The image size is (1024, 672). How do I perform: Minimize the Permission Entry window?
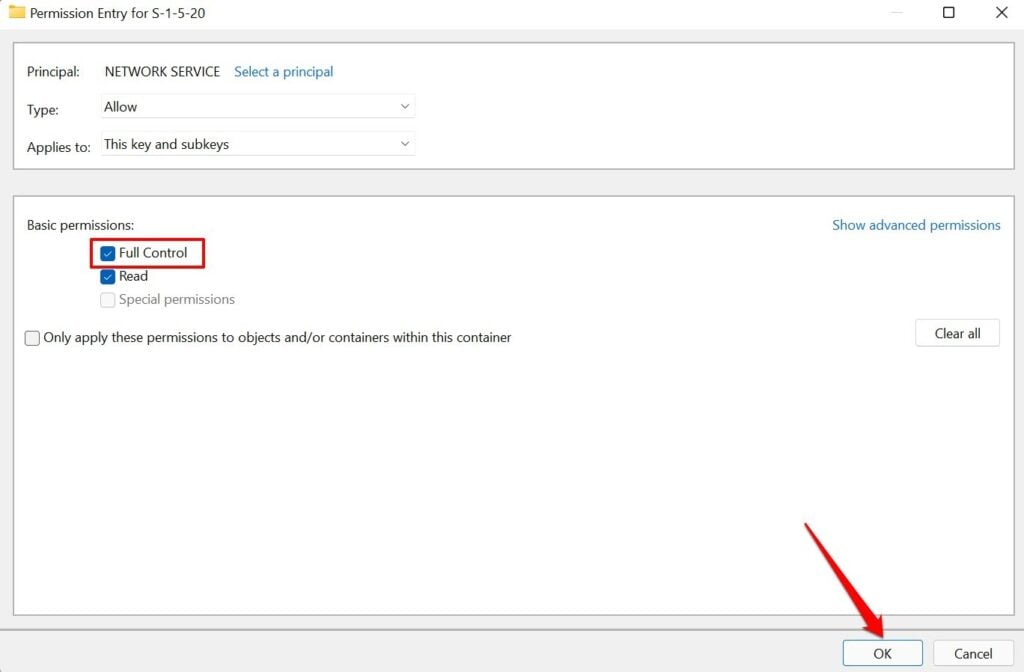click(897, 12)
